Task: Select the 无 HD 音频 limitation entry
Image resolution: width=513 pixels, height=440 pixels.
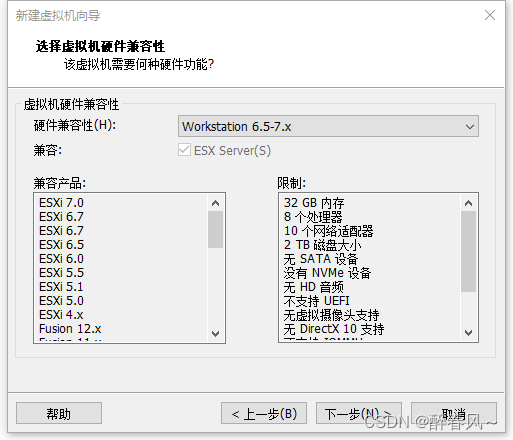Action: click(x=314, y=287)
